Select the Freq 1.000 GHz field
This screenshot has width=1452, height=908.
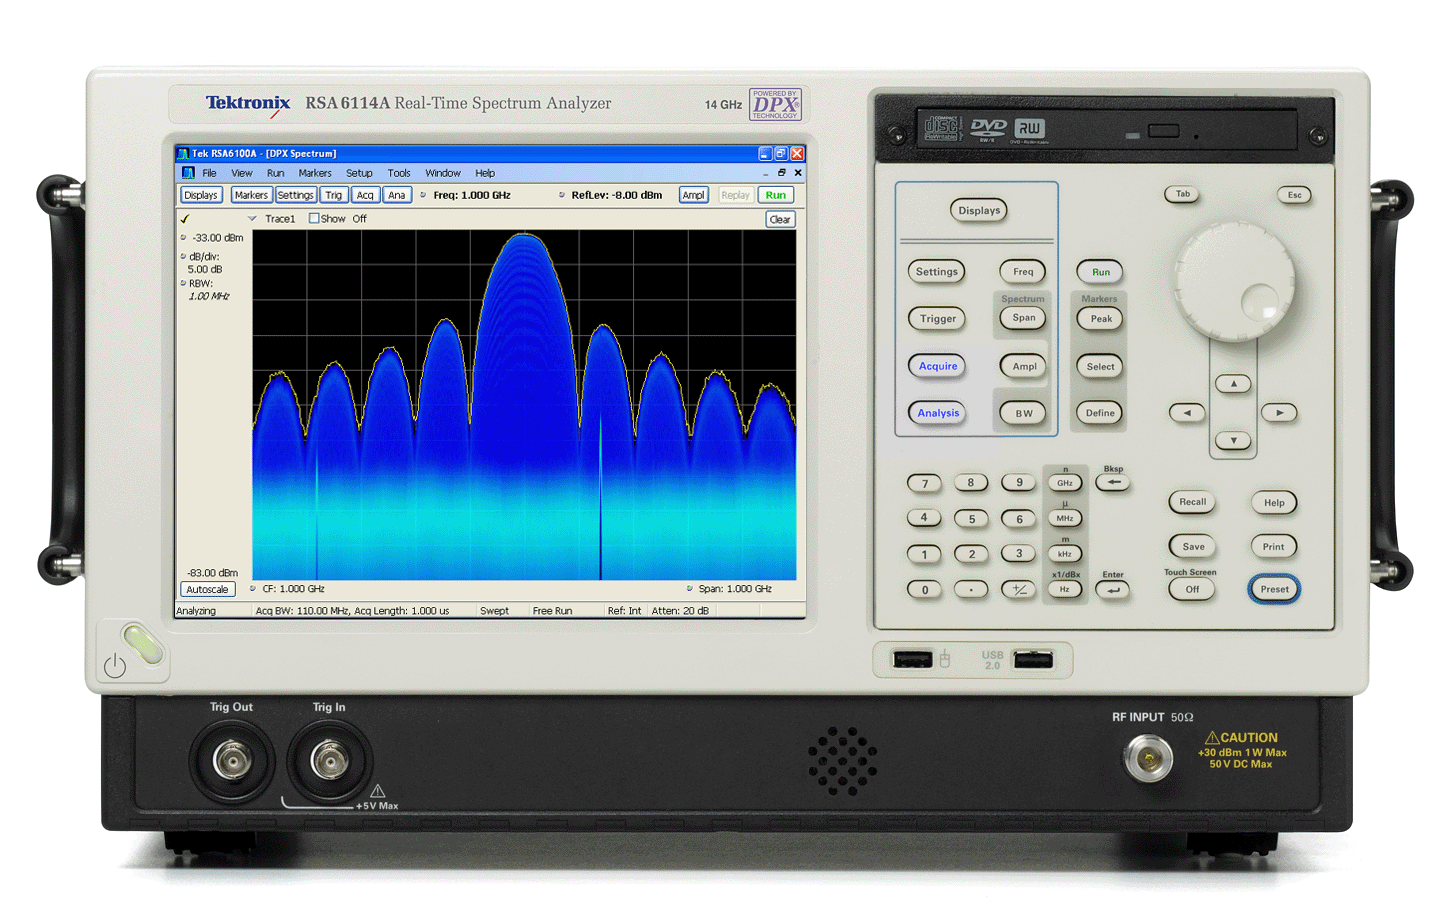coord(472,195)
